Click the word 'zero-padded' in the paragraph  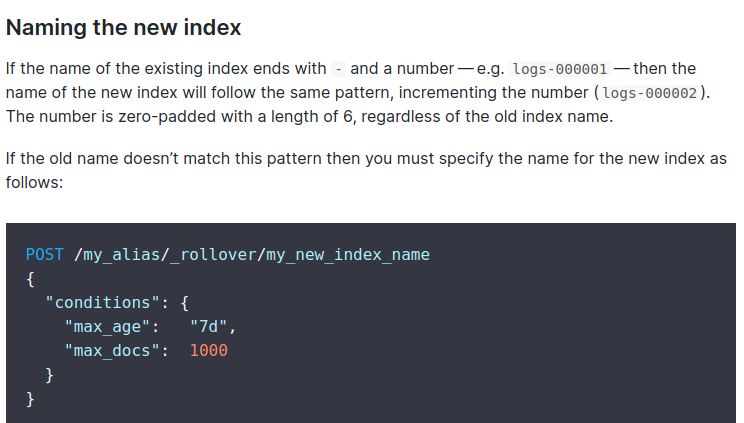[x=167, y=117]
